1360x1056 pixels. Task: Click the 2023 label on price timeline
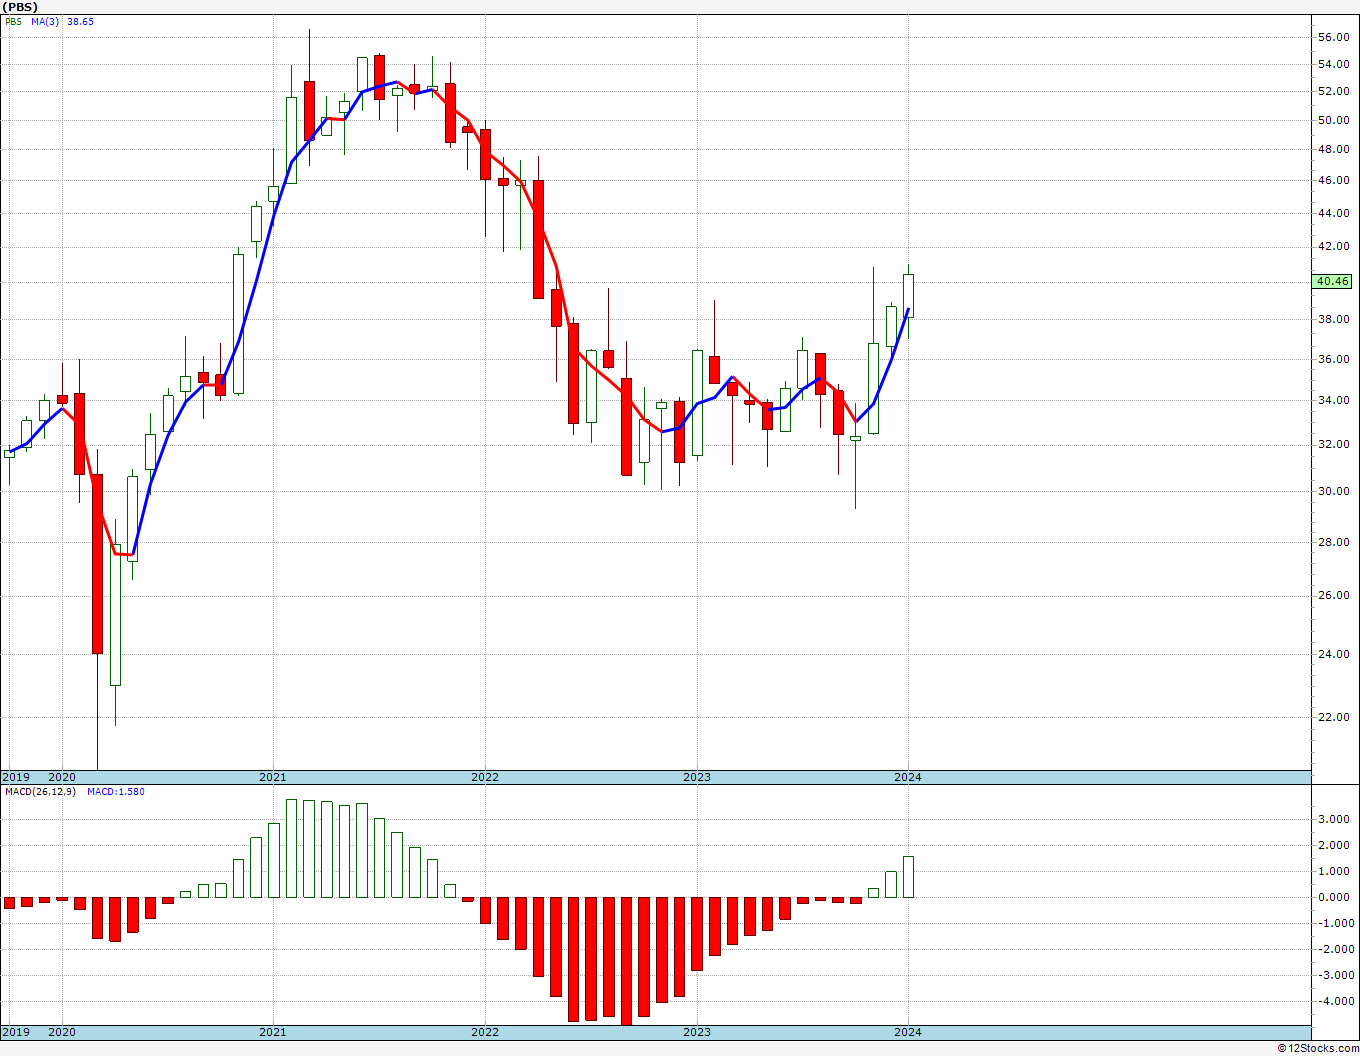[697, 777]
